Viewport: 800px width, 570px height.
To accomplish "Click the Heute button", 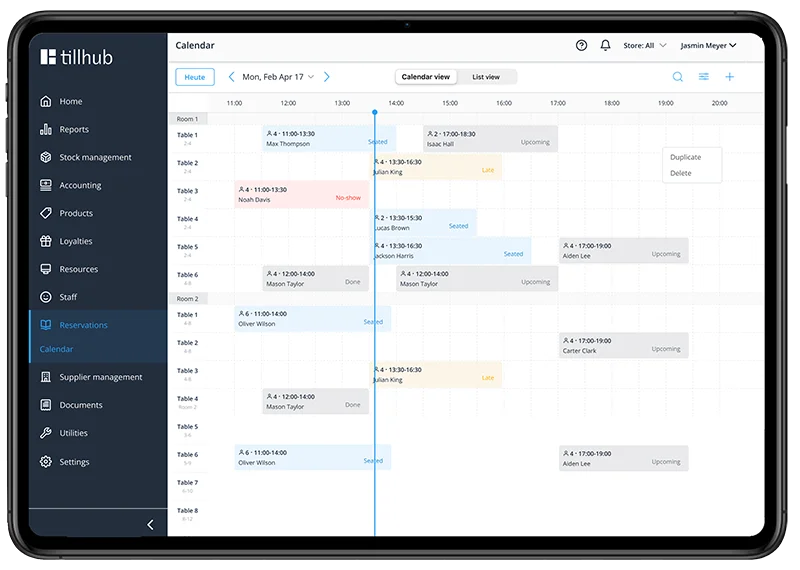I will click(194, 77).
